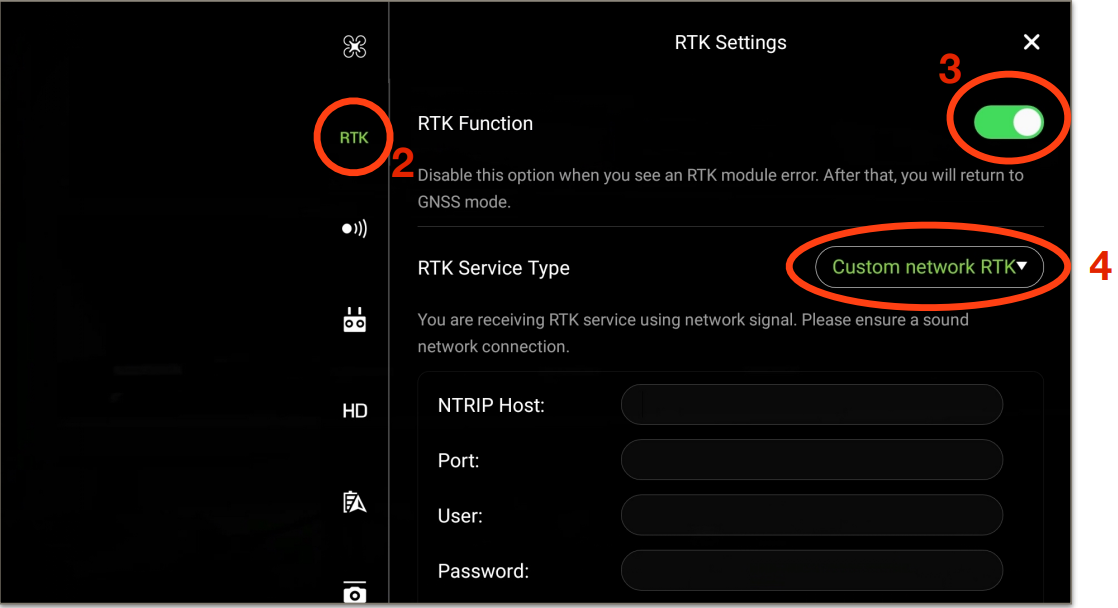Screen dimensions: 1118x608
Task: Click the NTRIP Host label
Action: coord(491,406)
